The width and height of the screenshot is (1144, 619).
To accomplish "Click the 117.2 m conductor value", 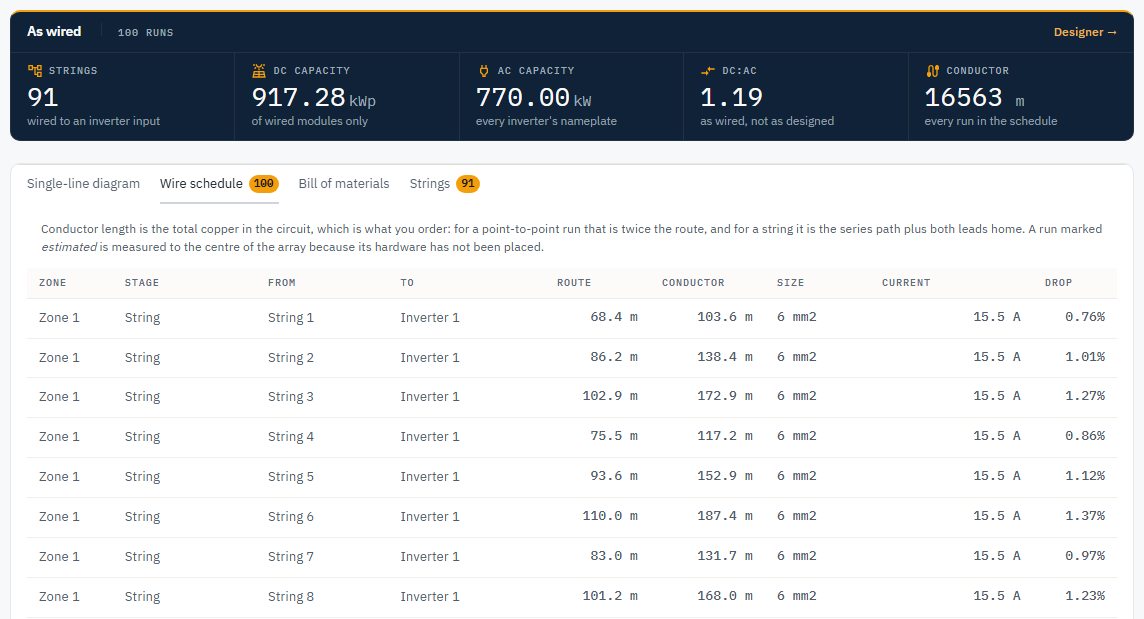I will [724, 436].
